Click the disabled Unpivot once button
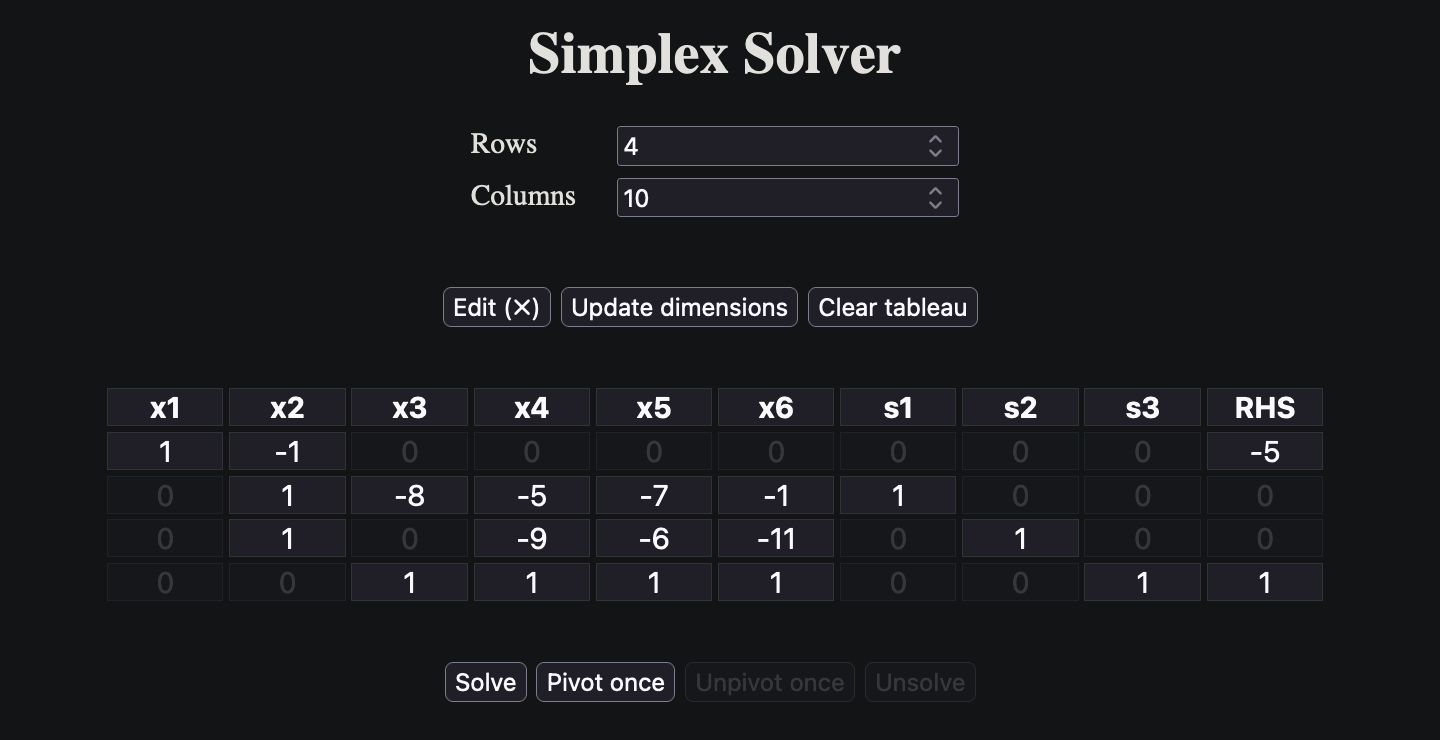 770,682
